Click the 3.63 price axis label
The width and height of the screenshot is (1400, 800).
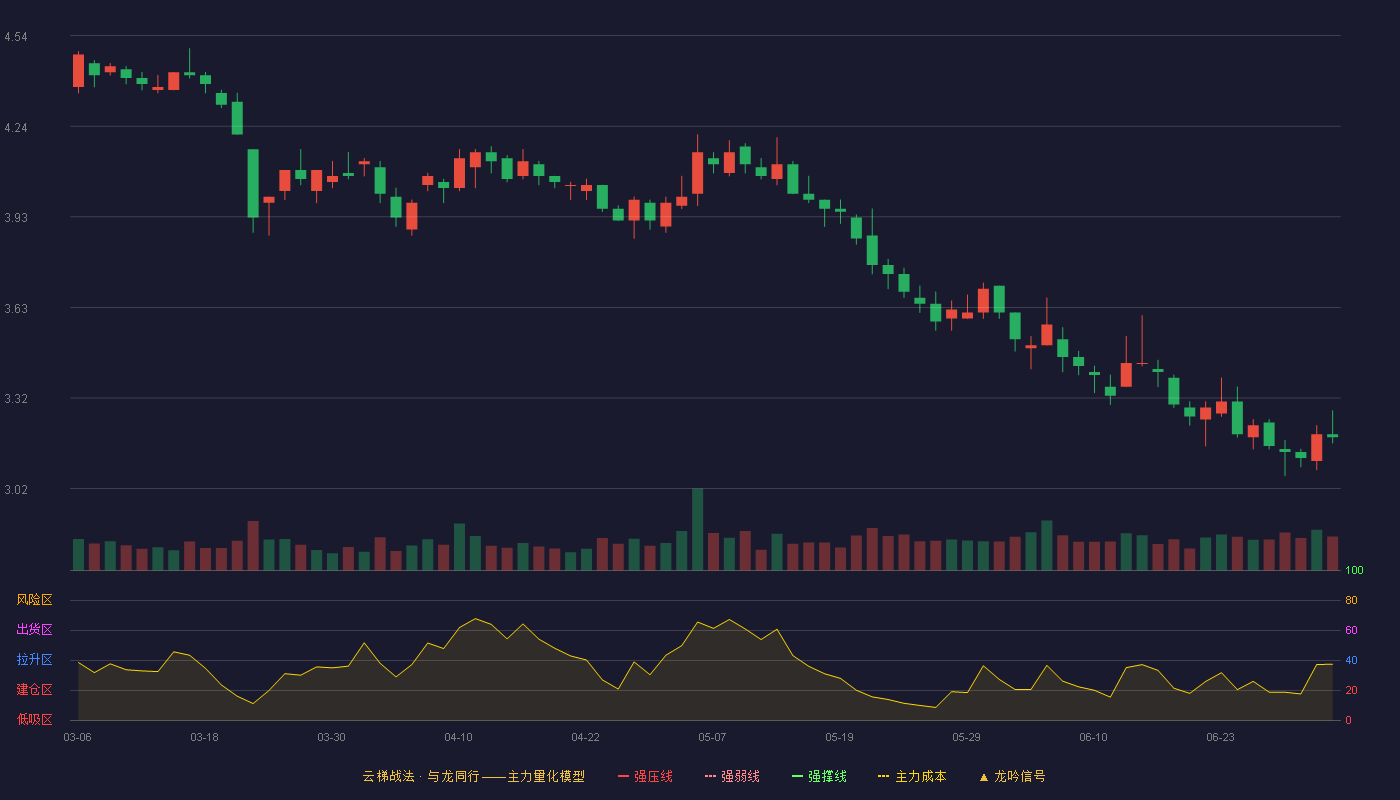16,309
